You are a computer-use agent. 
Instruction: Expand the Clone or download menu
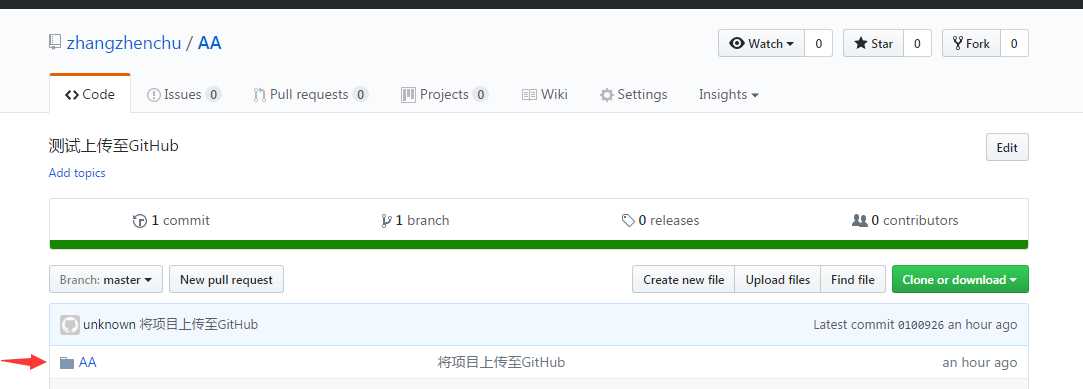tap(960, 280)
